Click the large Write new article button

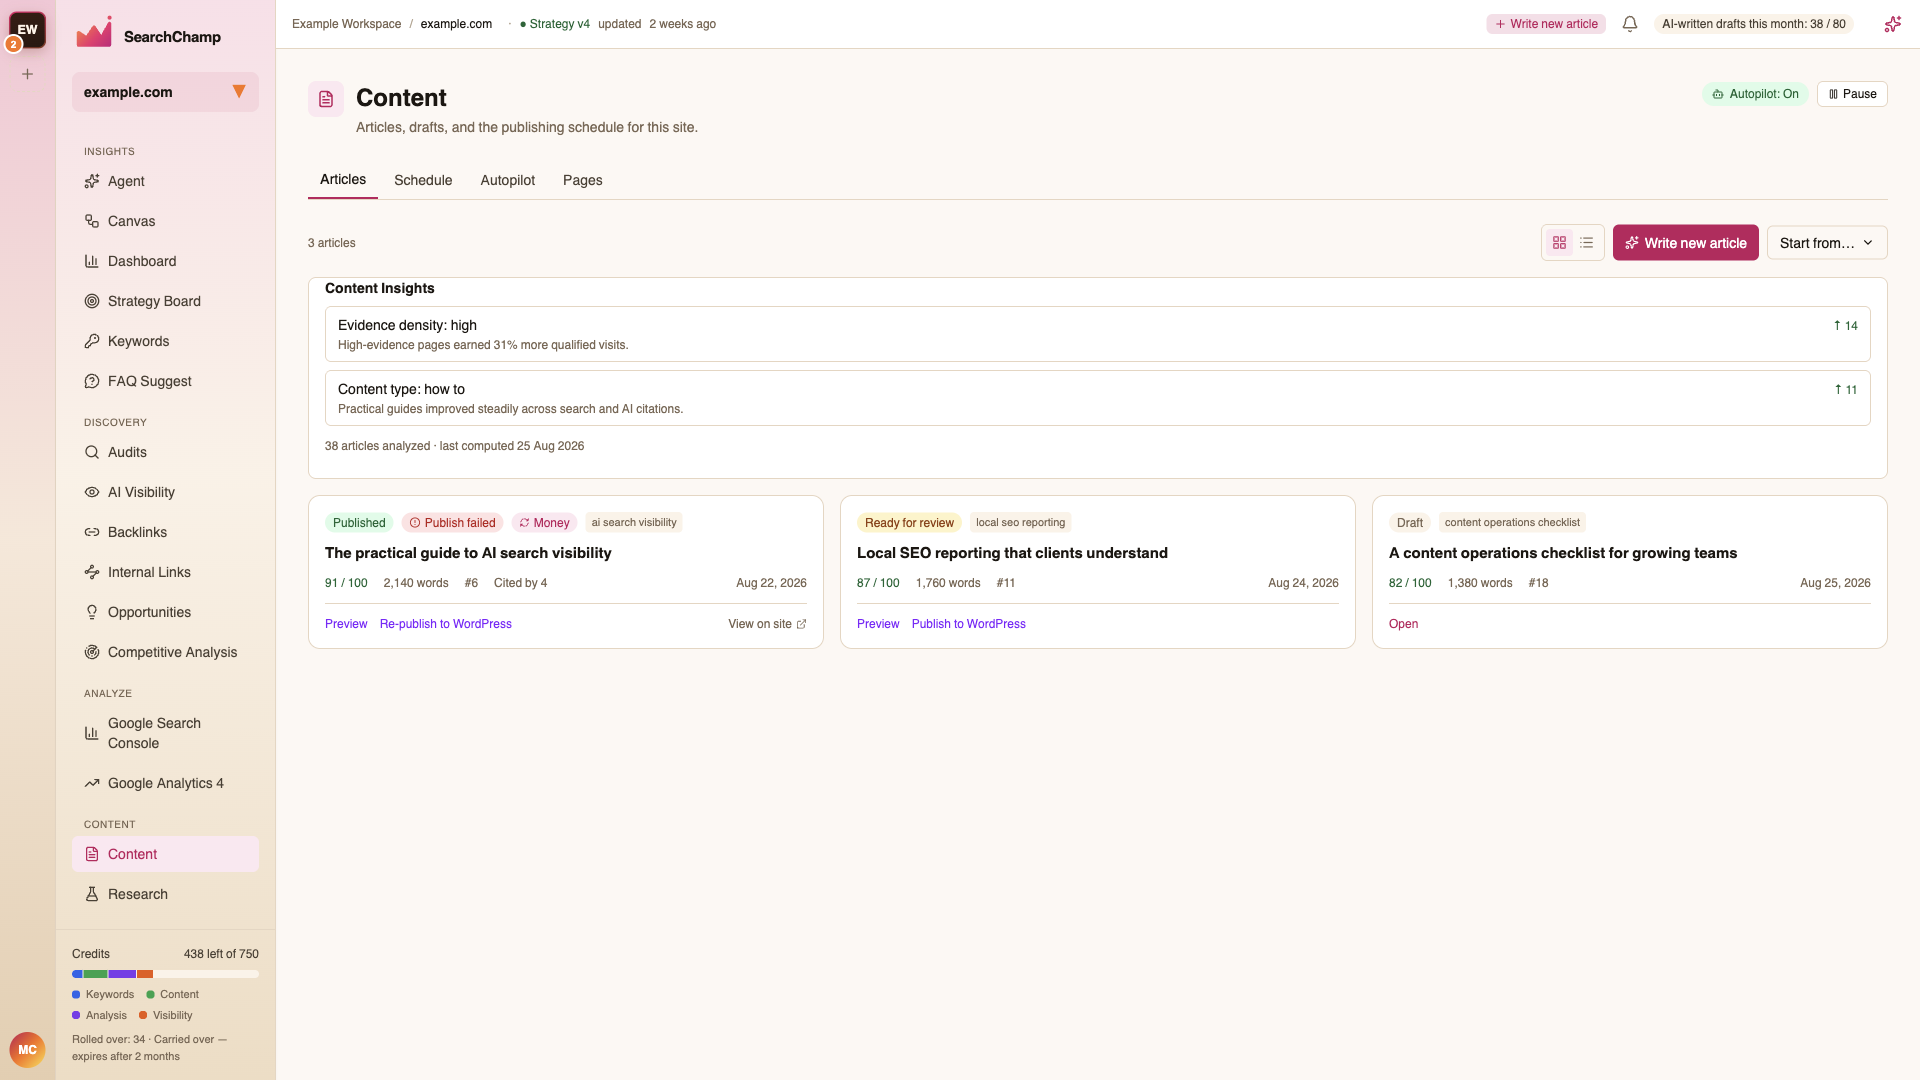(1685, 243)
